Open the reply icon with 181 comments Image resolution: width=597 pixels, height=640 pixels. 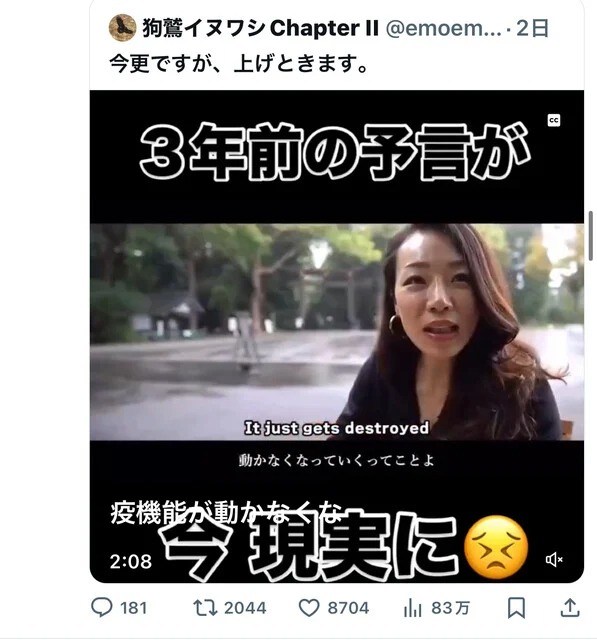(102, 607)
